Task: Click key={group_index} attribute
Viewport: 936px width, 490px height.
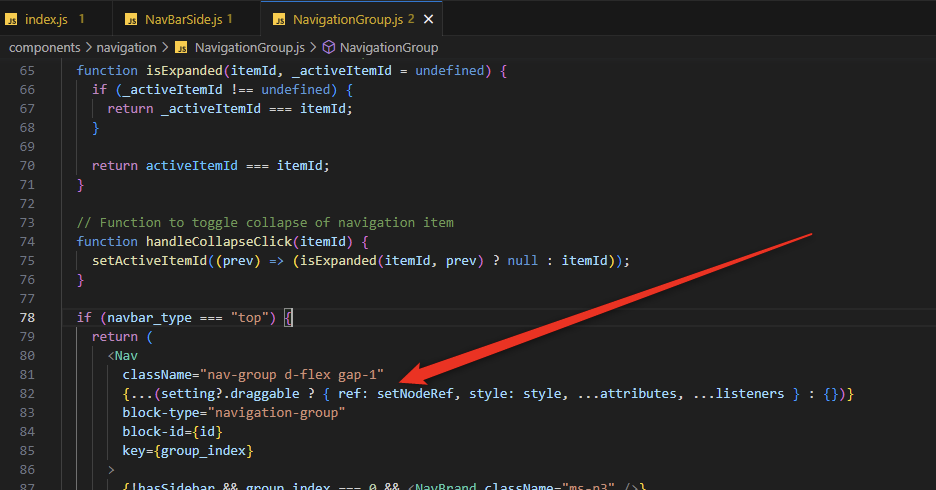Action: point(188,451)
